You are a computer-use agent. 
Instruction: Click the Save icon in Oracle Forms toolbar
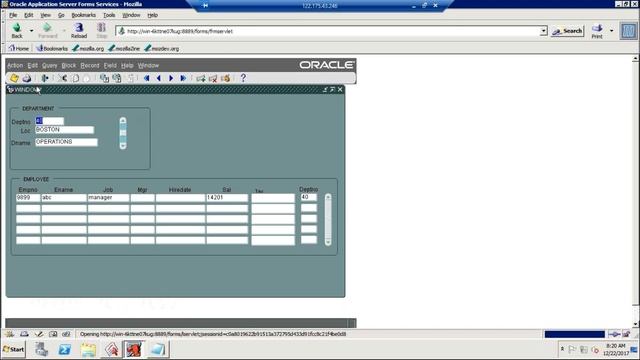tap(14, 78)
